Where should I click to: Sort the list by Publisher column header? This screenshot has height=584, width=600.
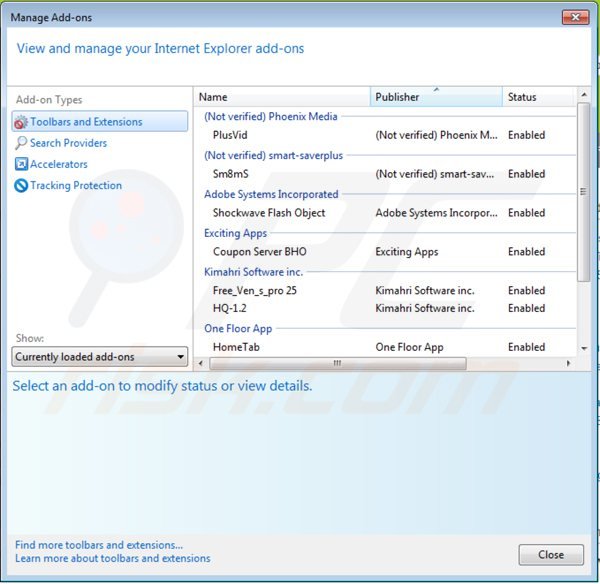point(436,97)
